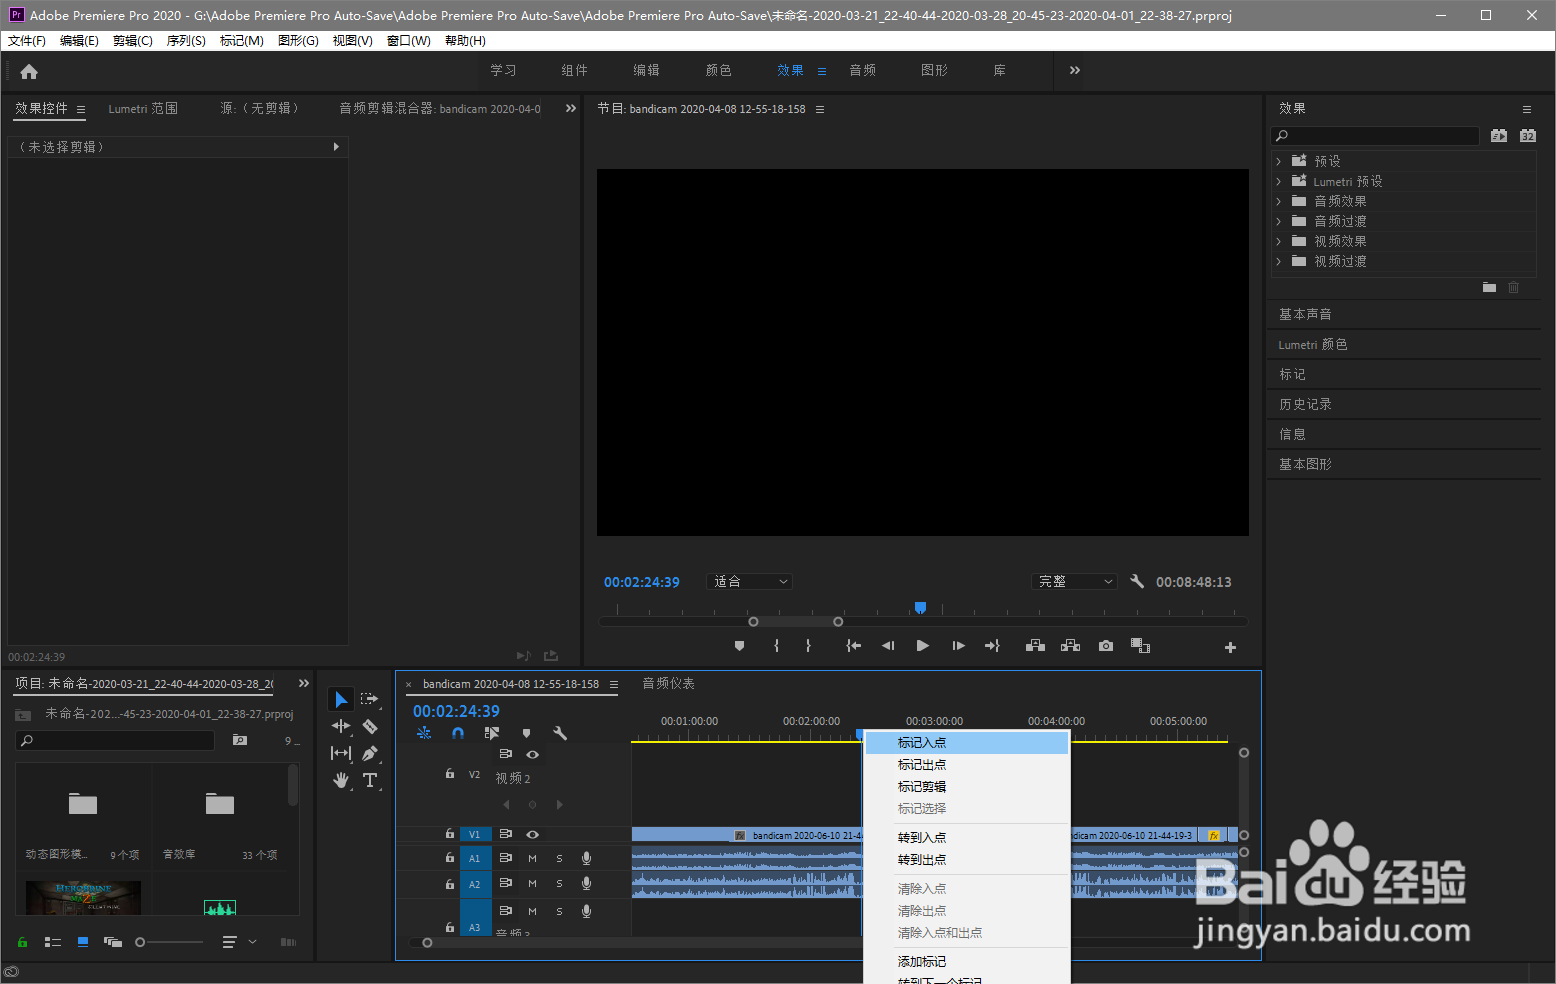Click Mark In bracket in program monitor
Screen dimensions: 1556x984
click(776, 646)
